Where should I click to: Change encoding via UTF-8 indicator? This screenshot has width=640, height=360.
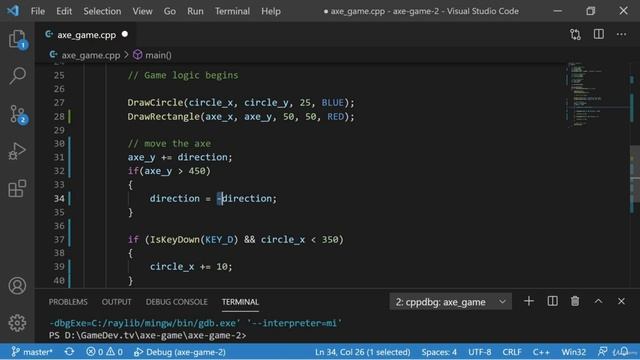(x=480, y=351)
